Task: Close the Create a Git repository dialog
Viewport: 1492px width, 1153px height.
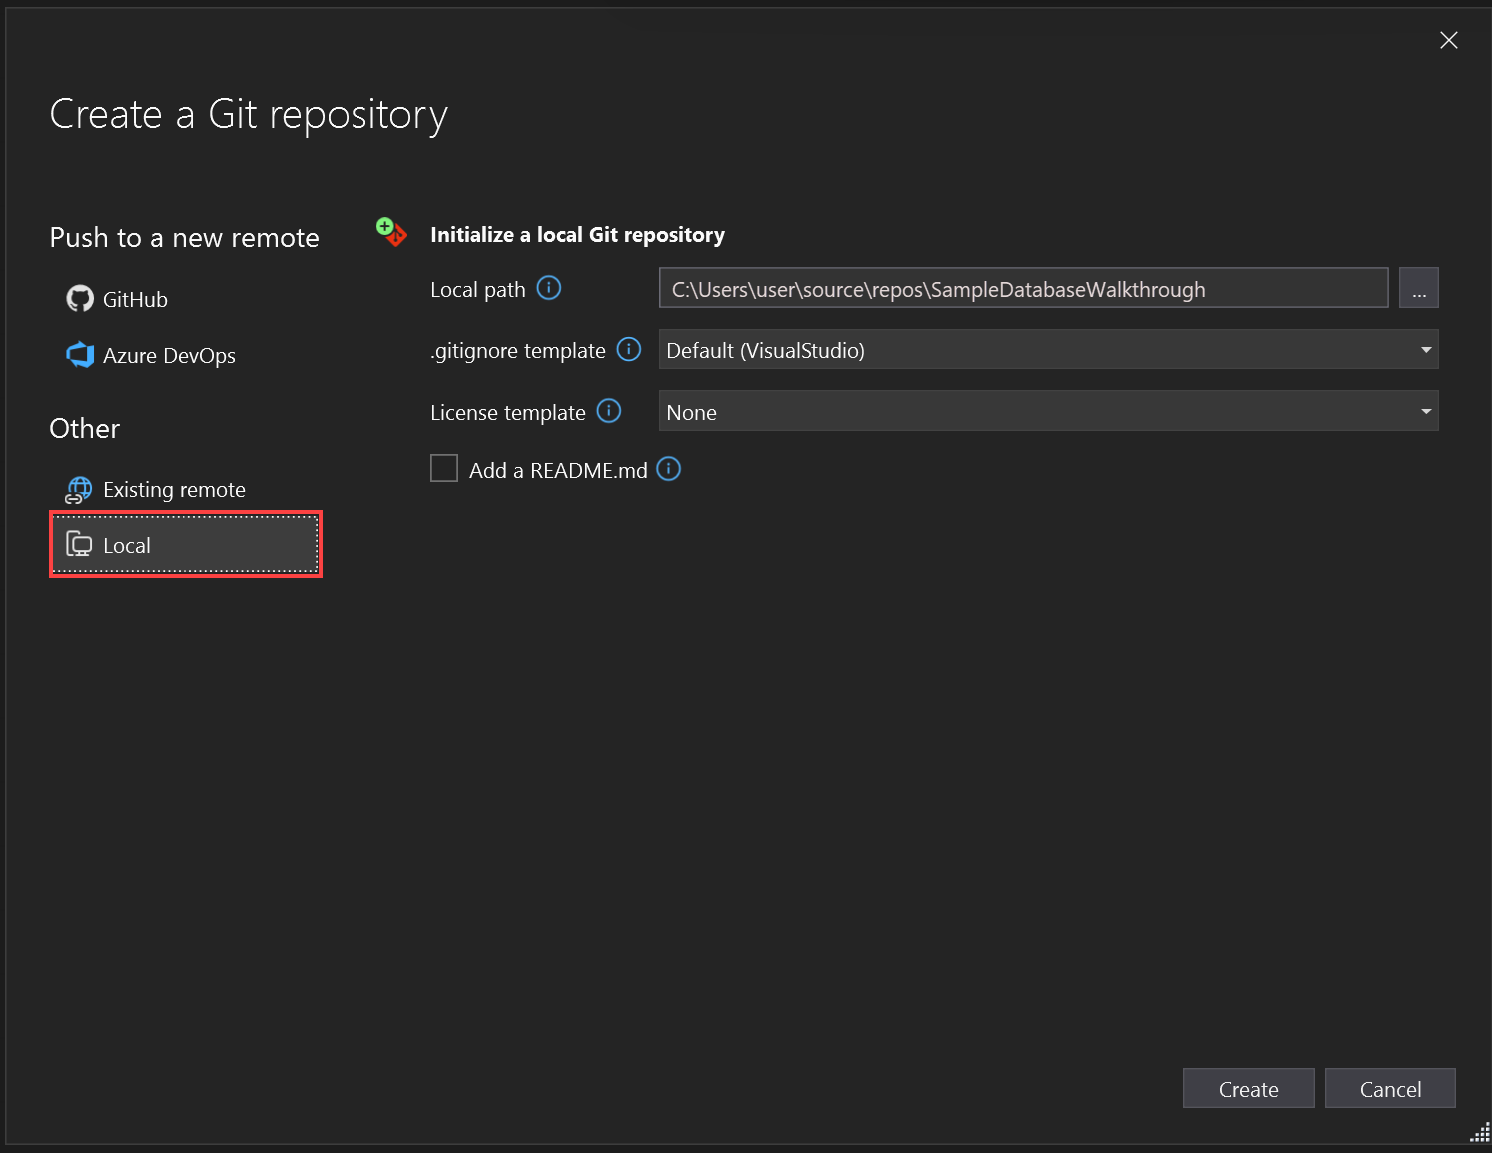Action: tap(1449, 40)
